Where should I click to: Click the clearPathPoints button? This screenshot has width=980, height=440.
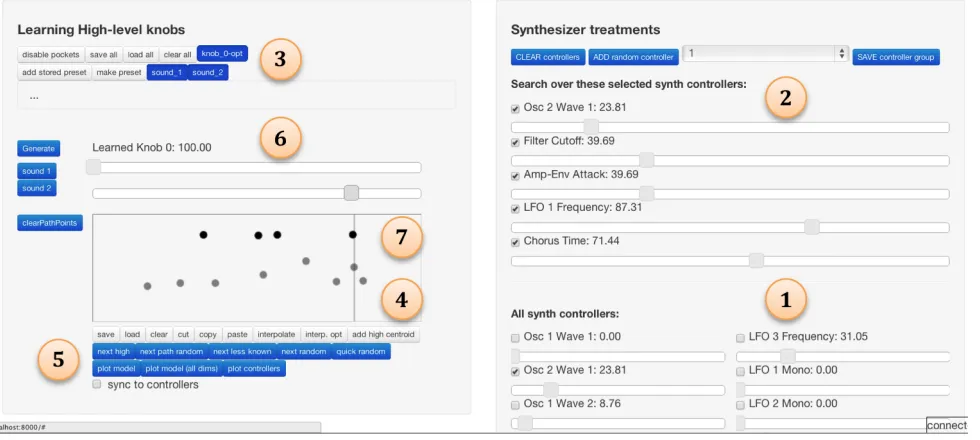click(x=50, y=223)
